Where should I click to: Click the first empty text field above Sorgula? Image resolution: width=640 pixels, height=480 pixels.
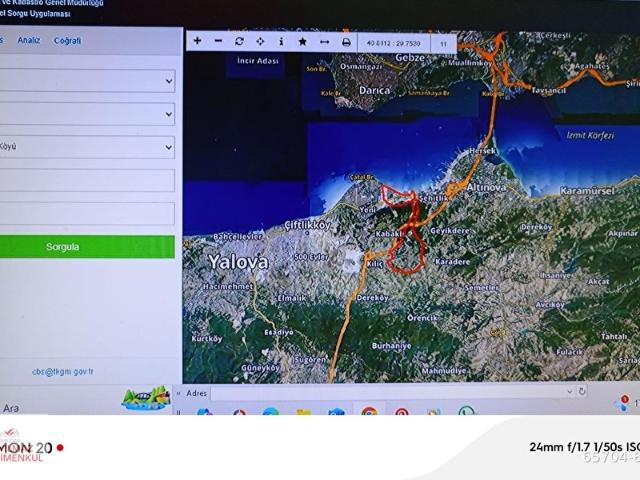(x=86, y=180)
